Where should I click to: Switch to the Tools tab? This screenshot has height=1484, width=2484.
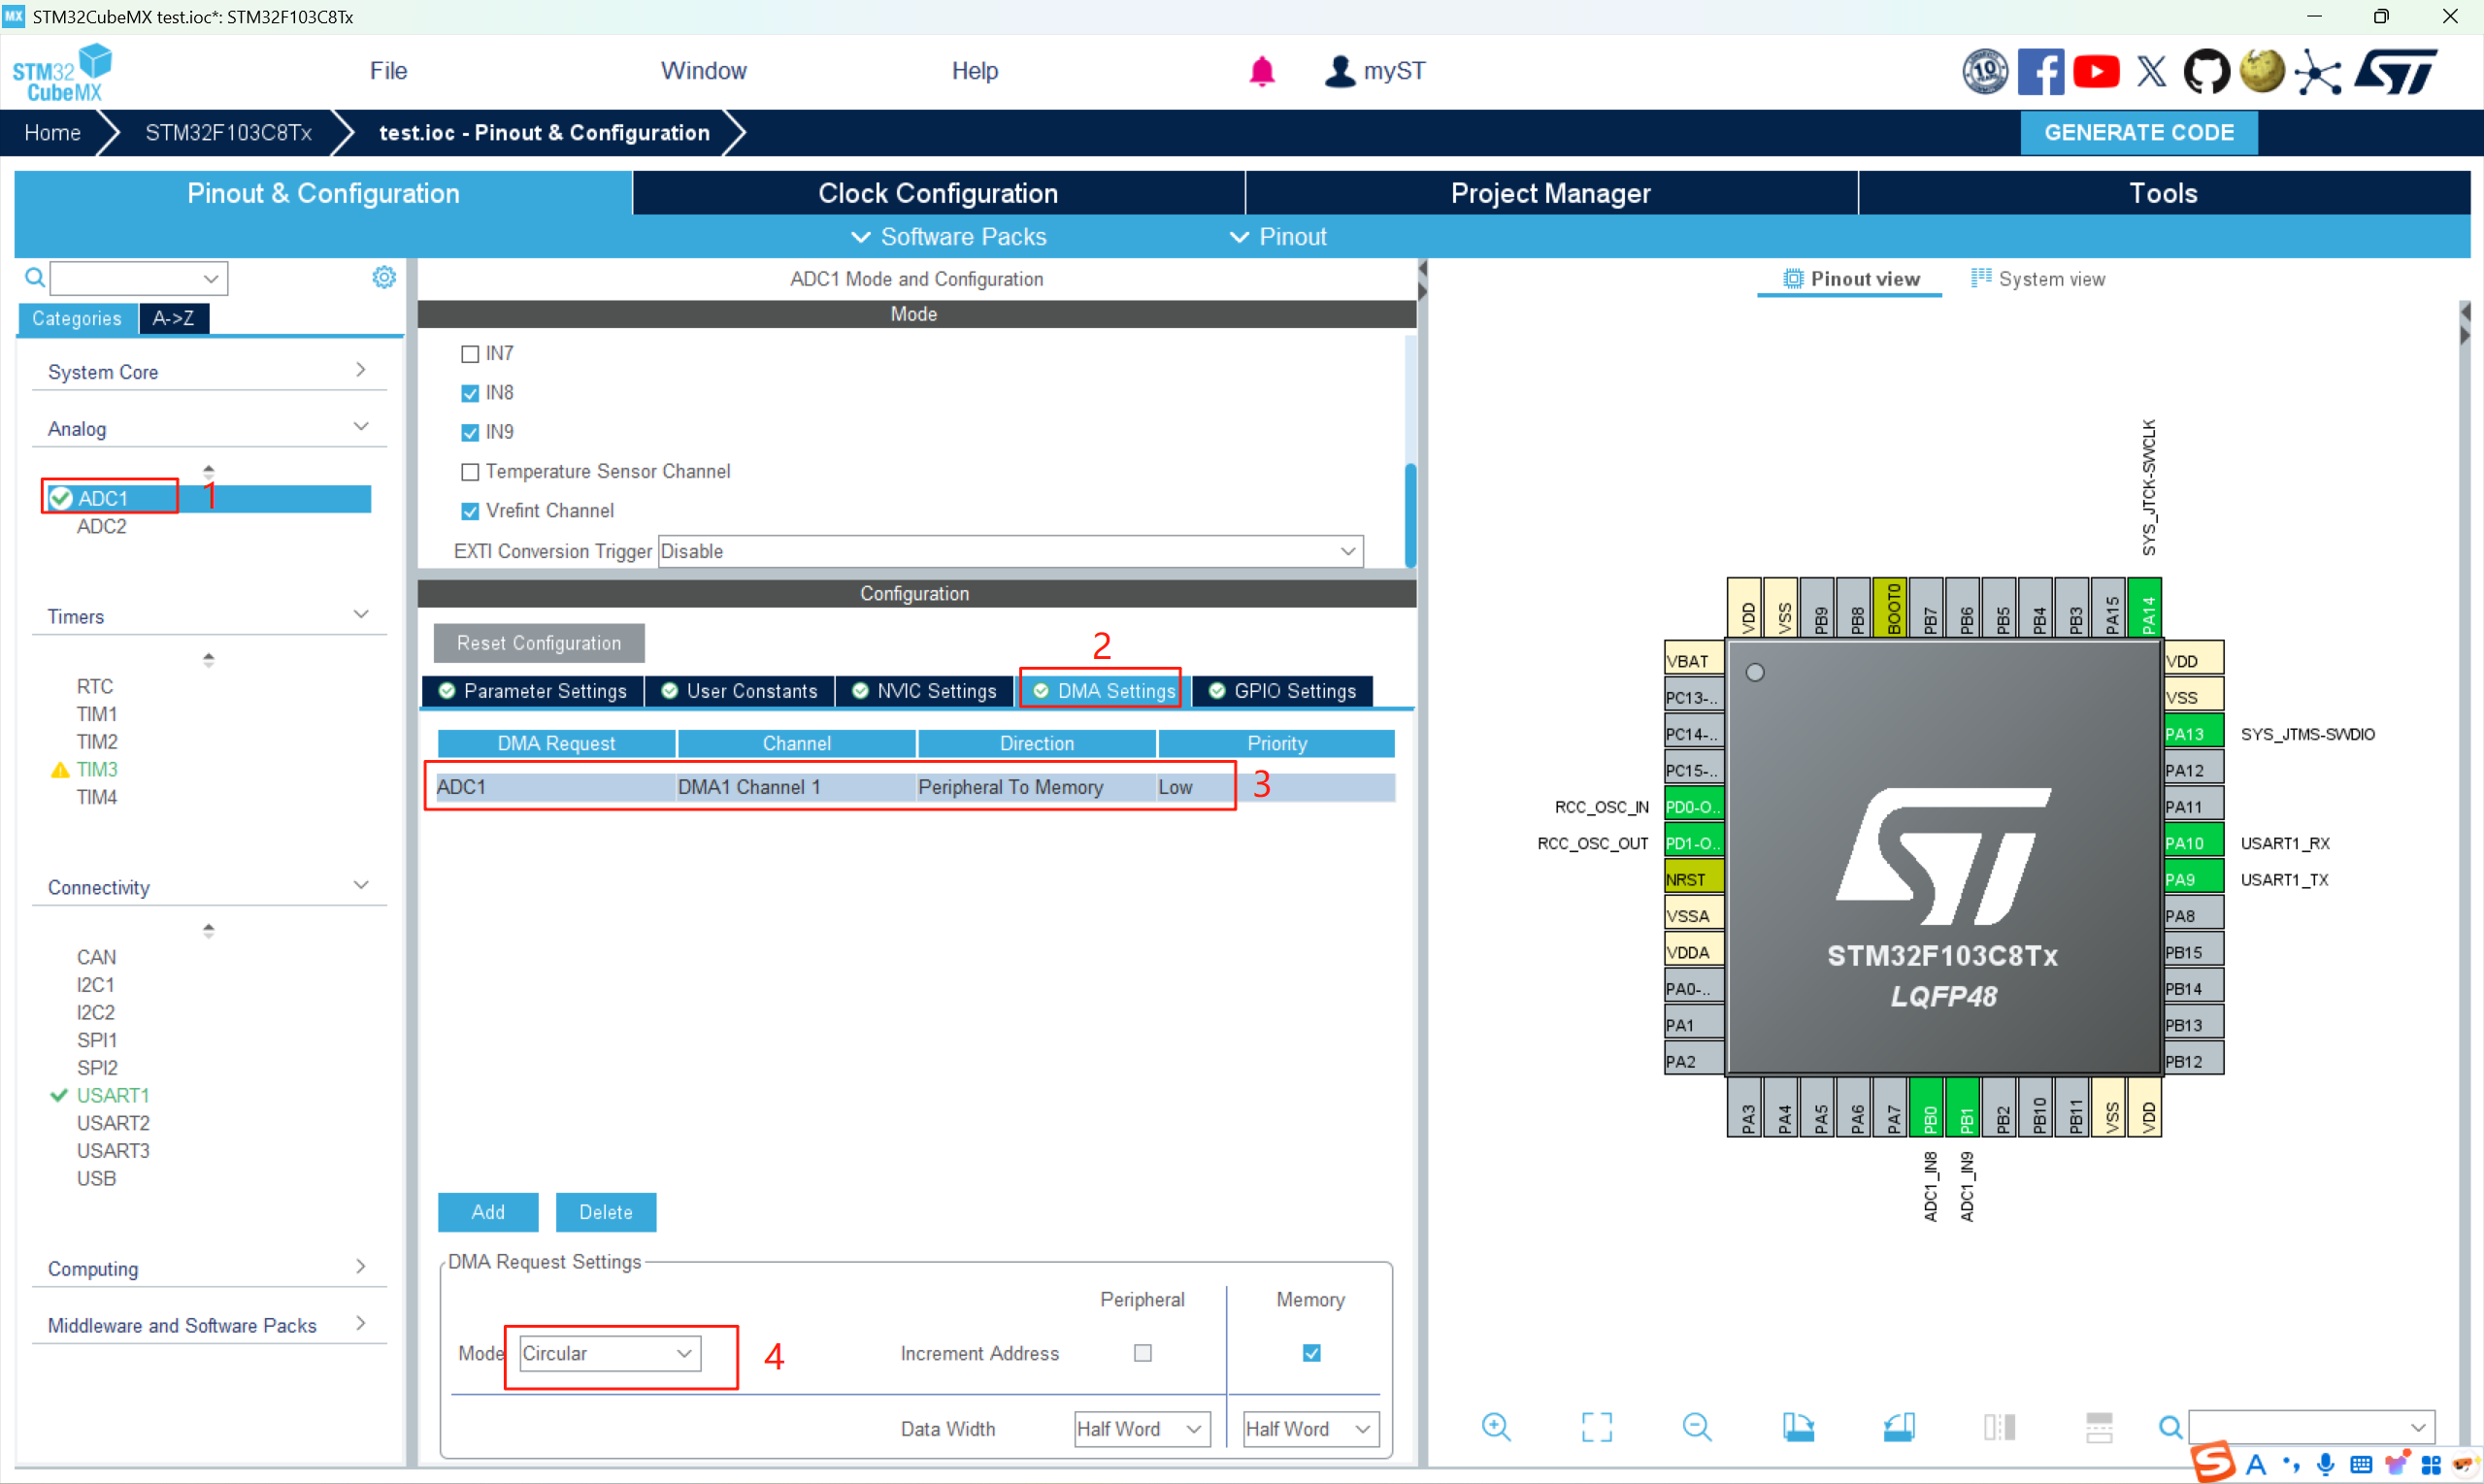(2164, 193)
